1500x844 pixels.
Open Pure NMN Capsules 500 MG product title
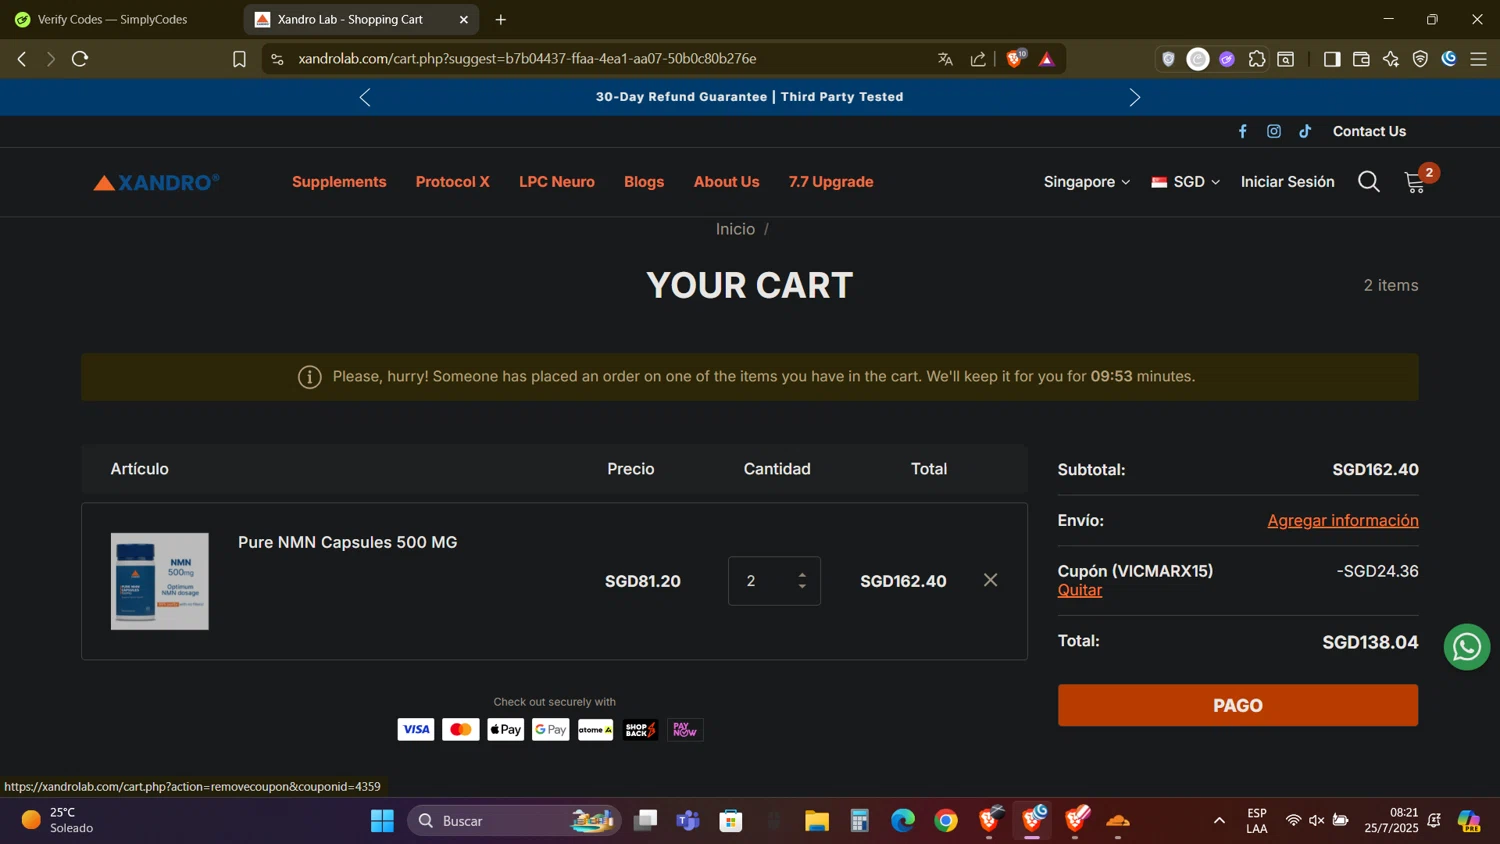coord(347,542)
